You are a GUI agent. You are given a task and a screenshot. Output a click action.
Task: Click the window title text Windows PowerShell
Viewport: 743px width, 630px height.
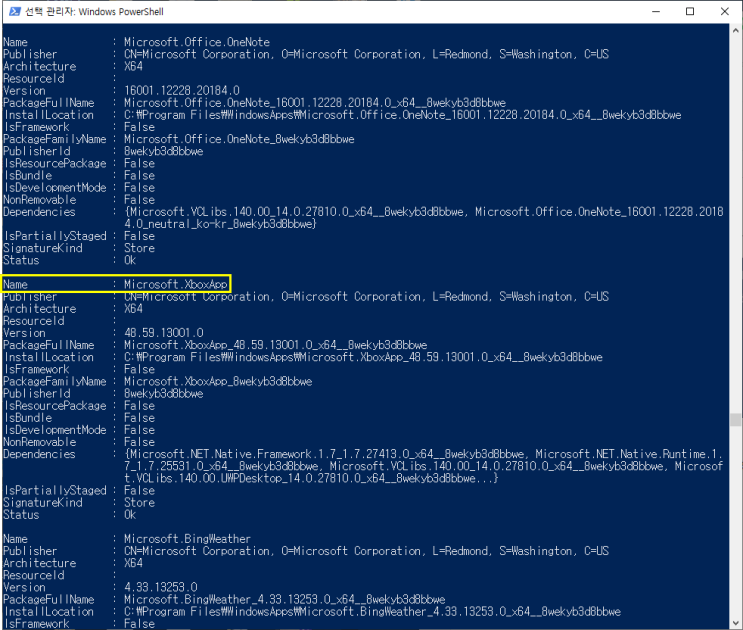pos(121,12)
